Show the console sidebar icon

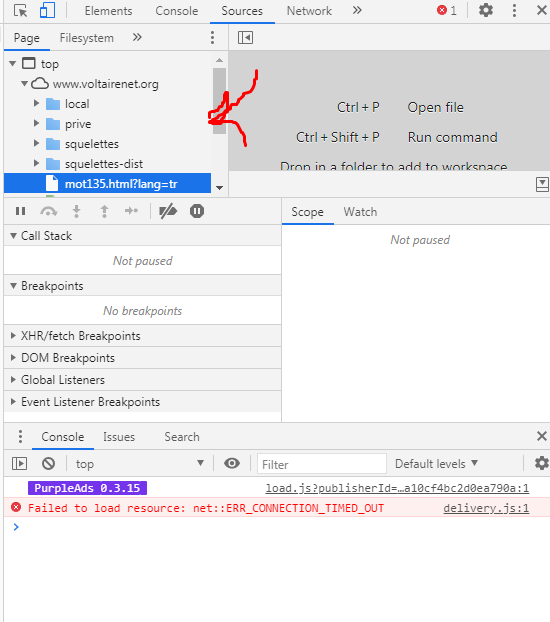pyautogui.click(x=19, y=463)
